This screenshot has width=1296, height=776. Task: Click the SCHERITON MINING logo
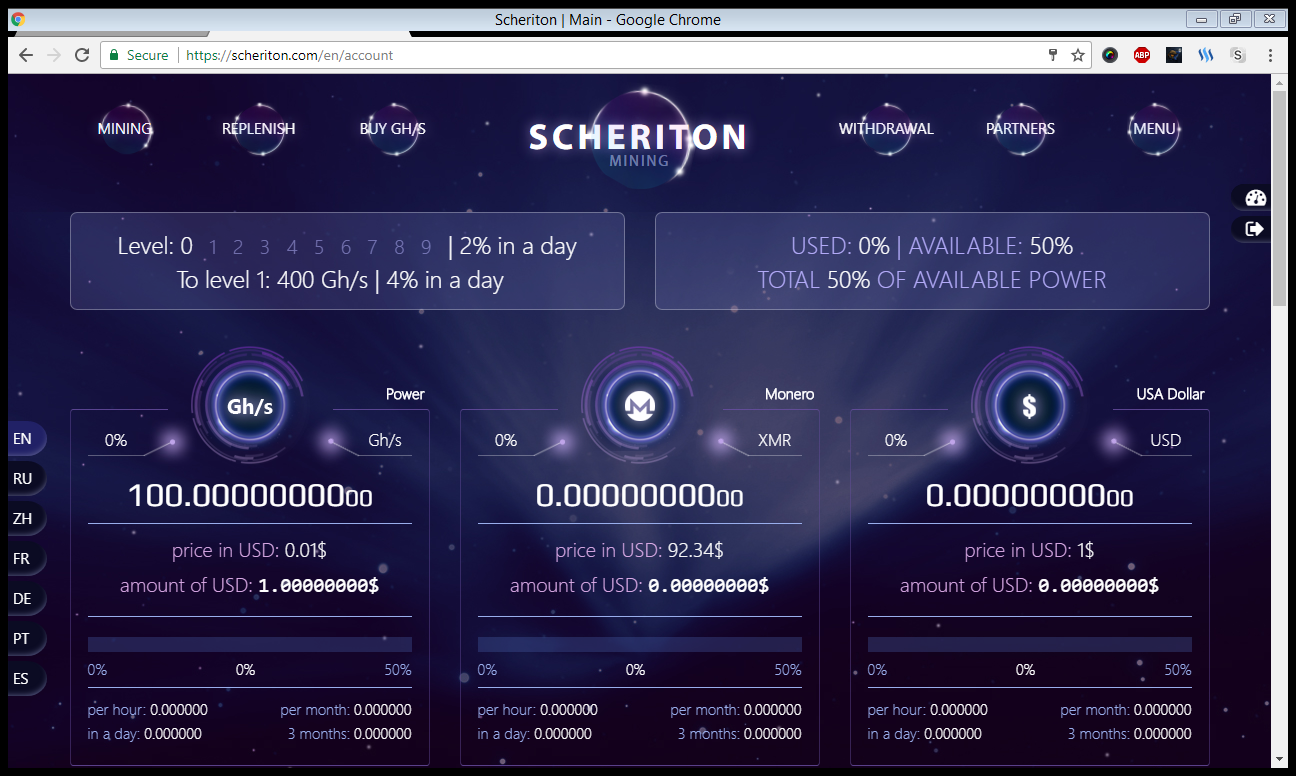(638, 140)
